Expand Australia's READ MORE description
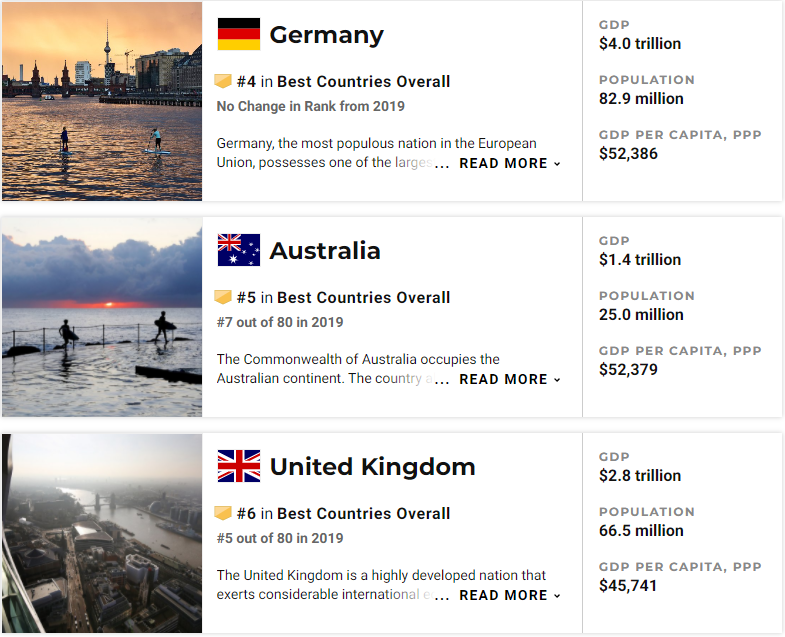The width and height of the screenshot is (785, 637). (510, 379)
